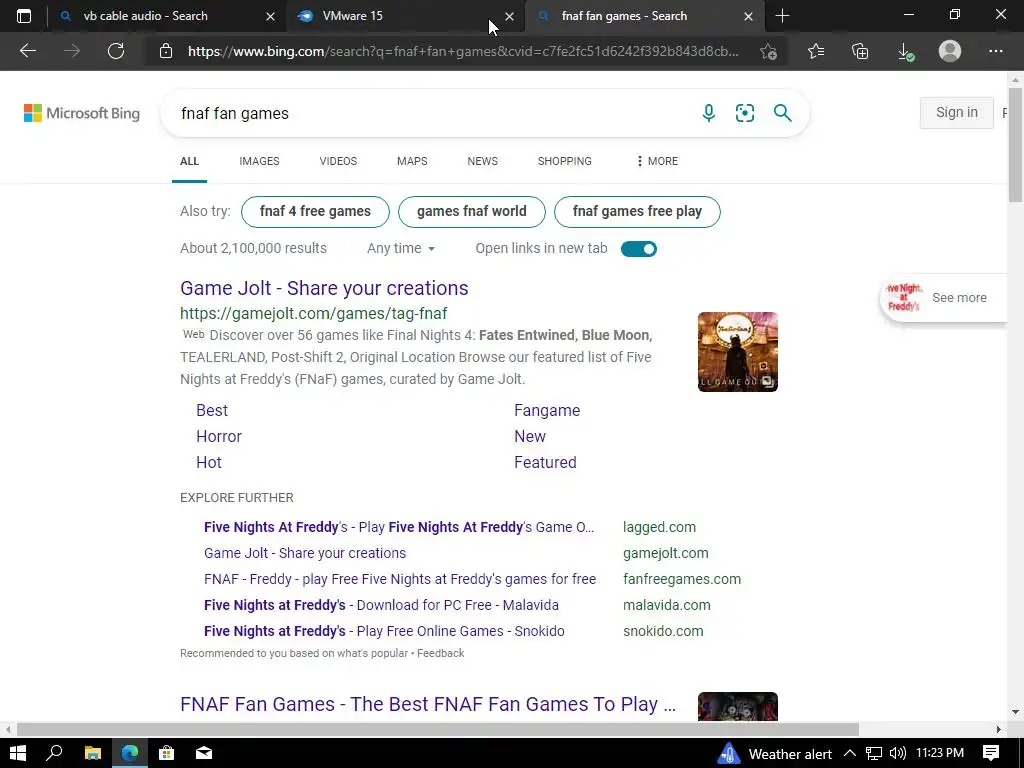Open taskbar Search
Image resolution: width=1024 pixels, height=768 pixels.
pos(54,753)
